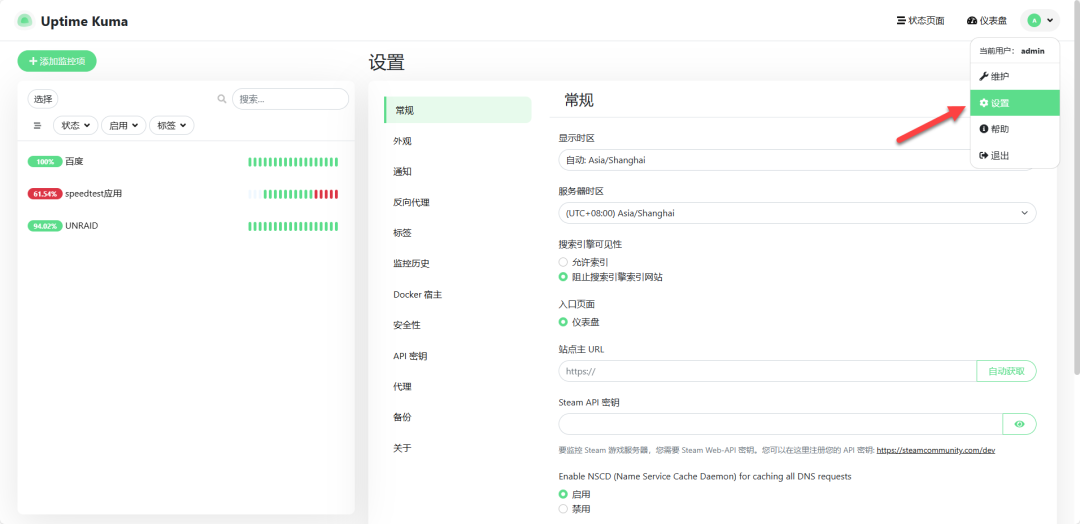This screenshot has height=524, width=1080.
Task: Open the status (状态) filter dropdown
Action: tap(75, 126)
